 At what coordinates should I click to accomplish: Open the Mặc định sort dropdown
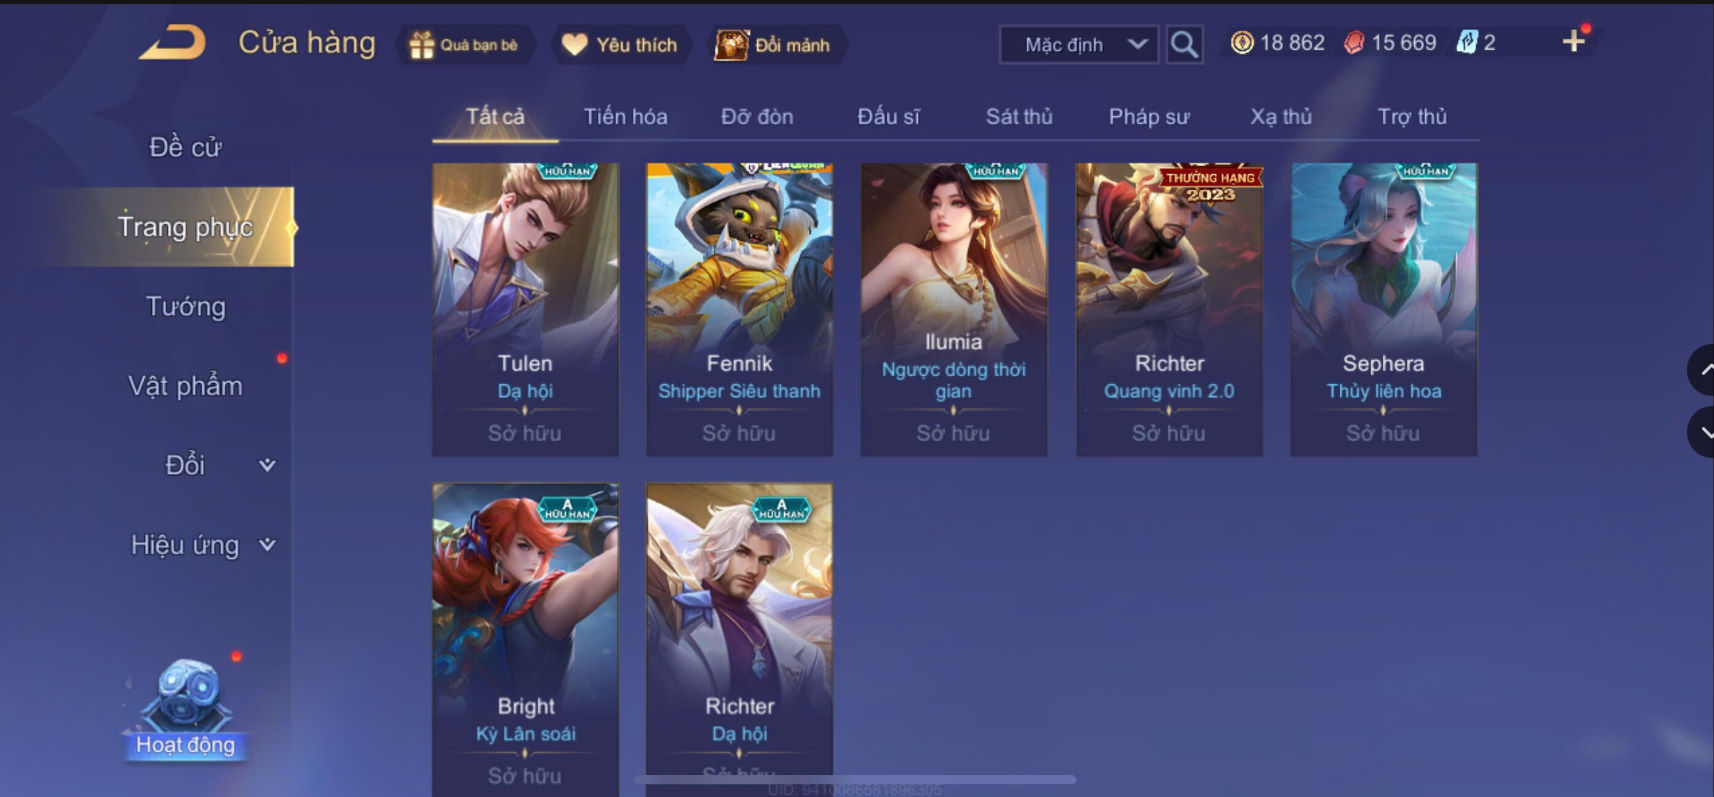[x=1080, y=45]
